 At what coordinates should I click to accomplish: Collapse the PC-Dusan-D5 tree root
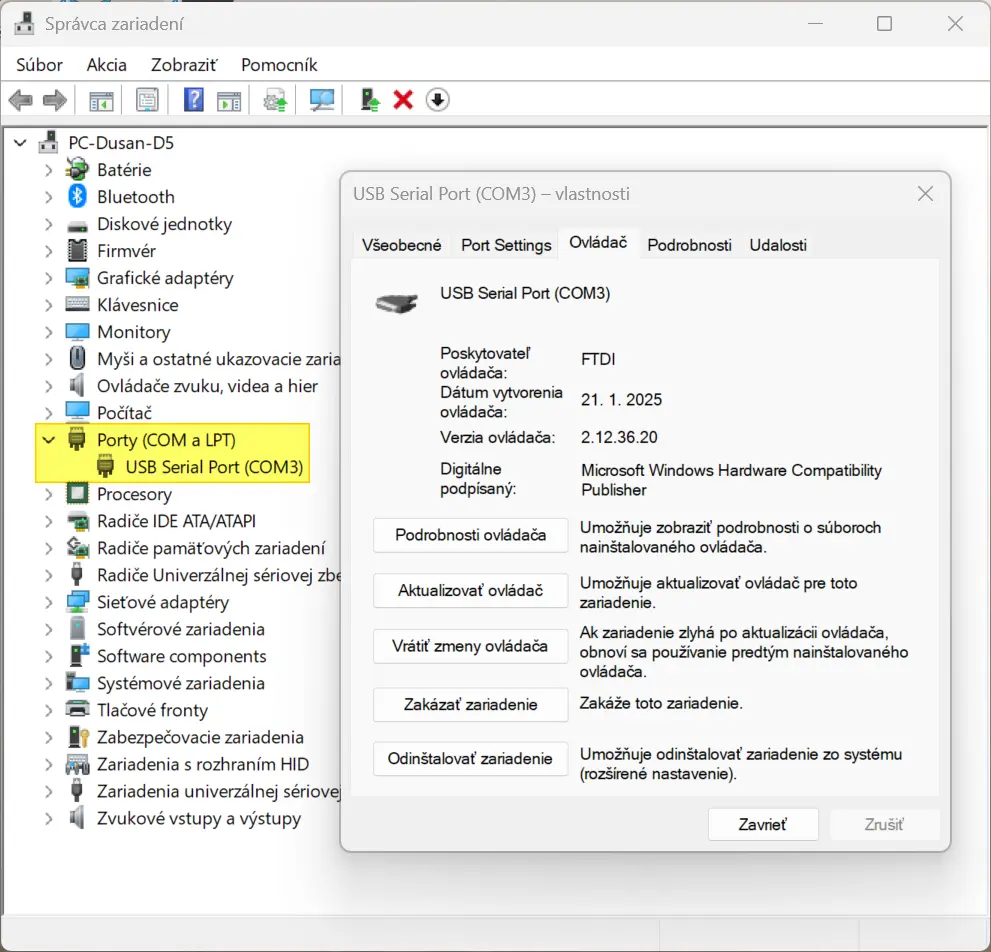point(20,142)
